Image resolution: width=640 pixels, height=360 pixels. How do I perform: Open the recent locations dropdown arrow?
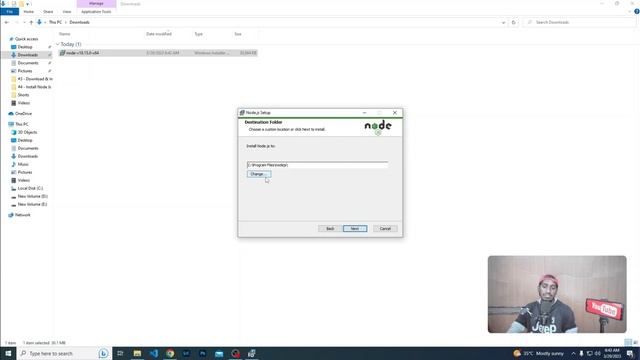[24, 22]
